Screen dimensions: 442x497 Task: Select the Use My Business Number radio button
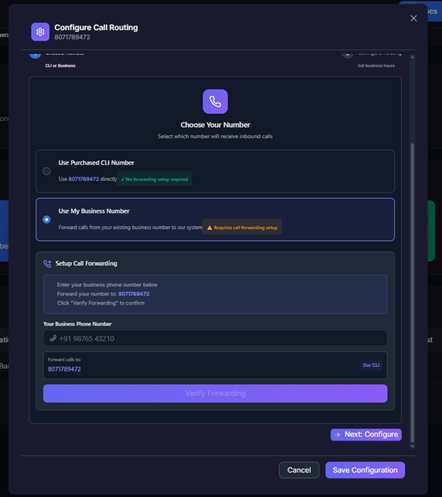[x=47, y=219]
